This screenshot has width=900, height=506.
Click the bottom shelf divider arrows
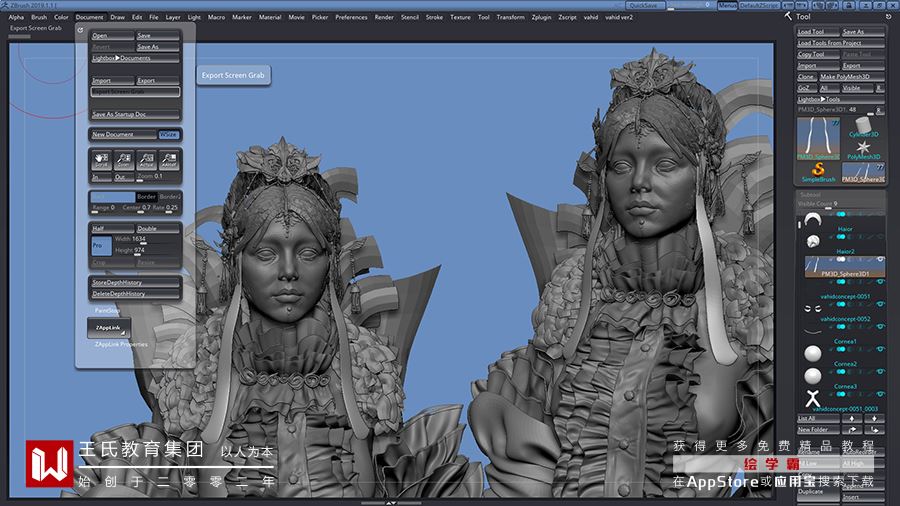click(391, 503)
